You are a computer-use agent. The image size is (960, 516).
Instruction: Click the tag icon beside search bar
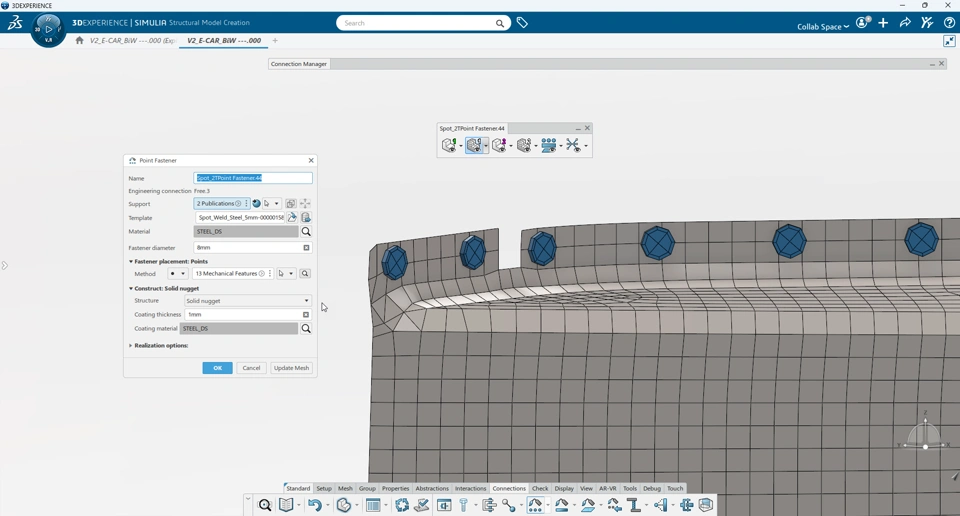coord(522,23)
